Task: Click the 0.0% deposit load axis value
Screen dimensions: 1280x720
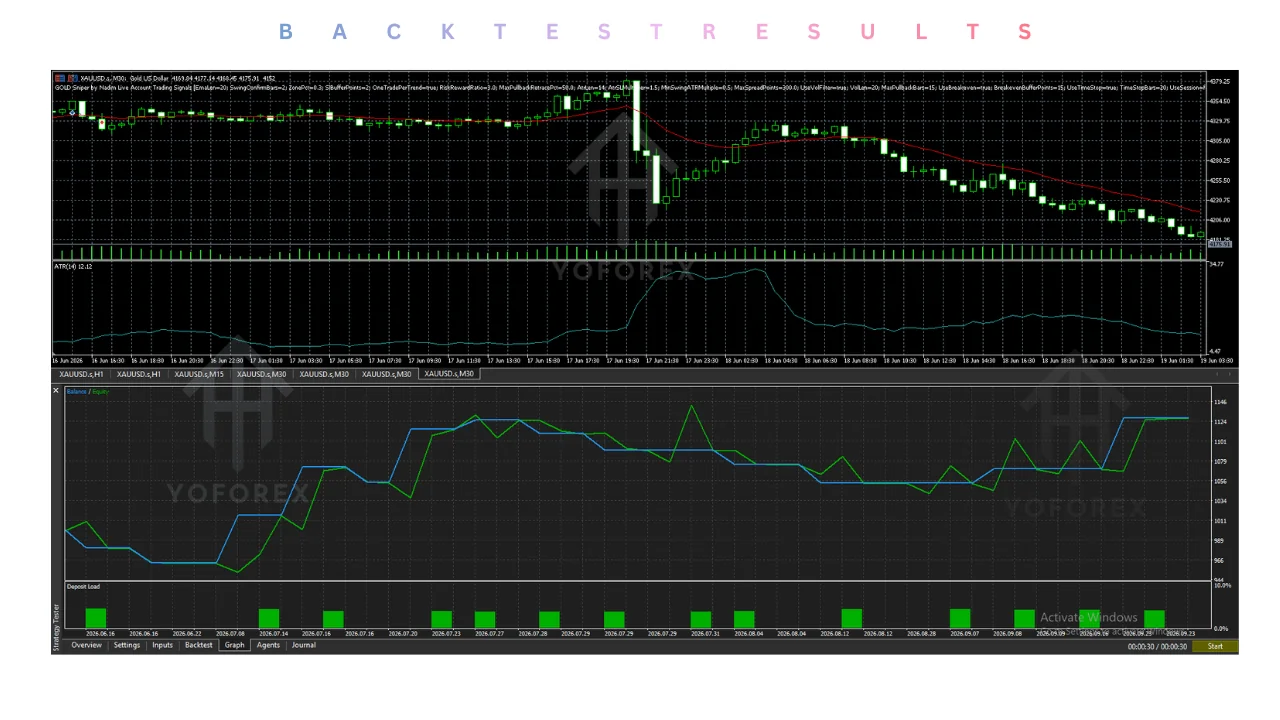Action: click(x=1222, y=628)
